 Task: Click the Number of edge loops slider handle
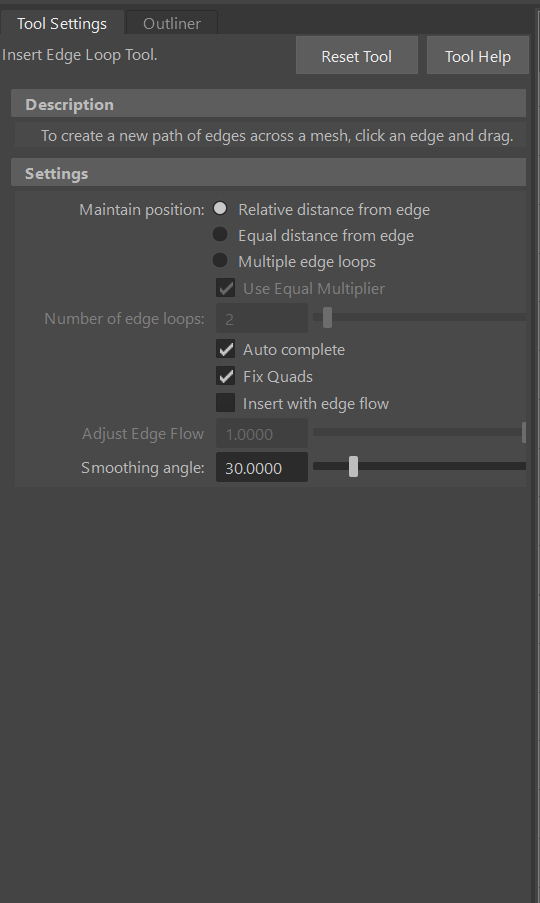(x=327, y=317)
